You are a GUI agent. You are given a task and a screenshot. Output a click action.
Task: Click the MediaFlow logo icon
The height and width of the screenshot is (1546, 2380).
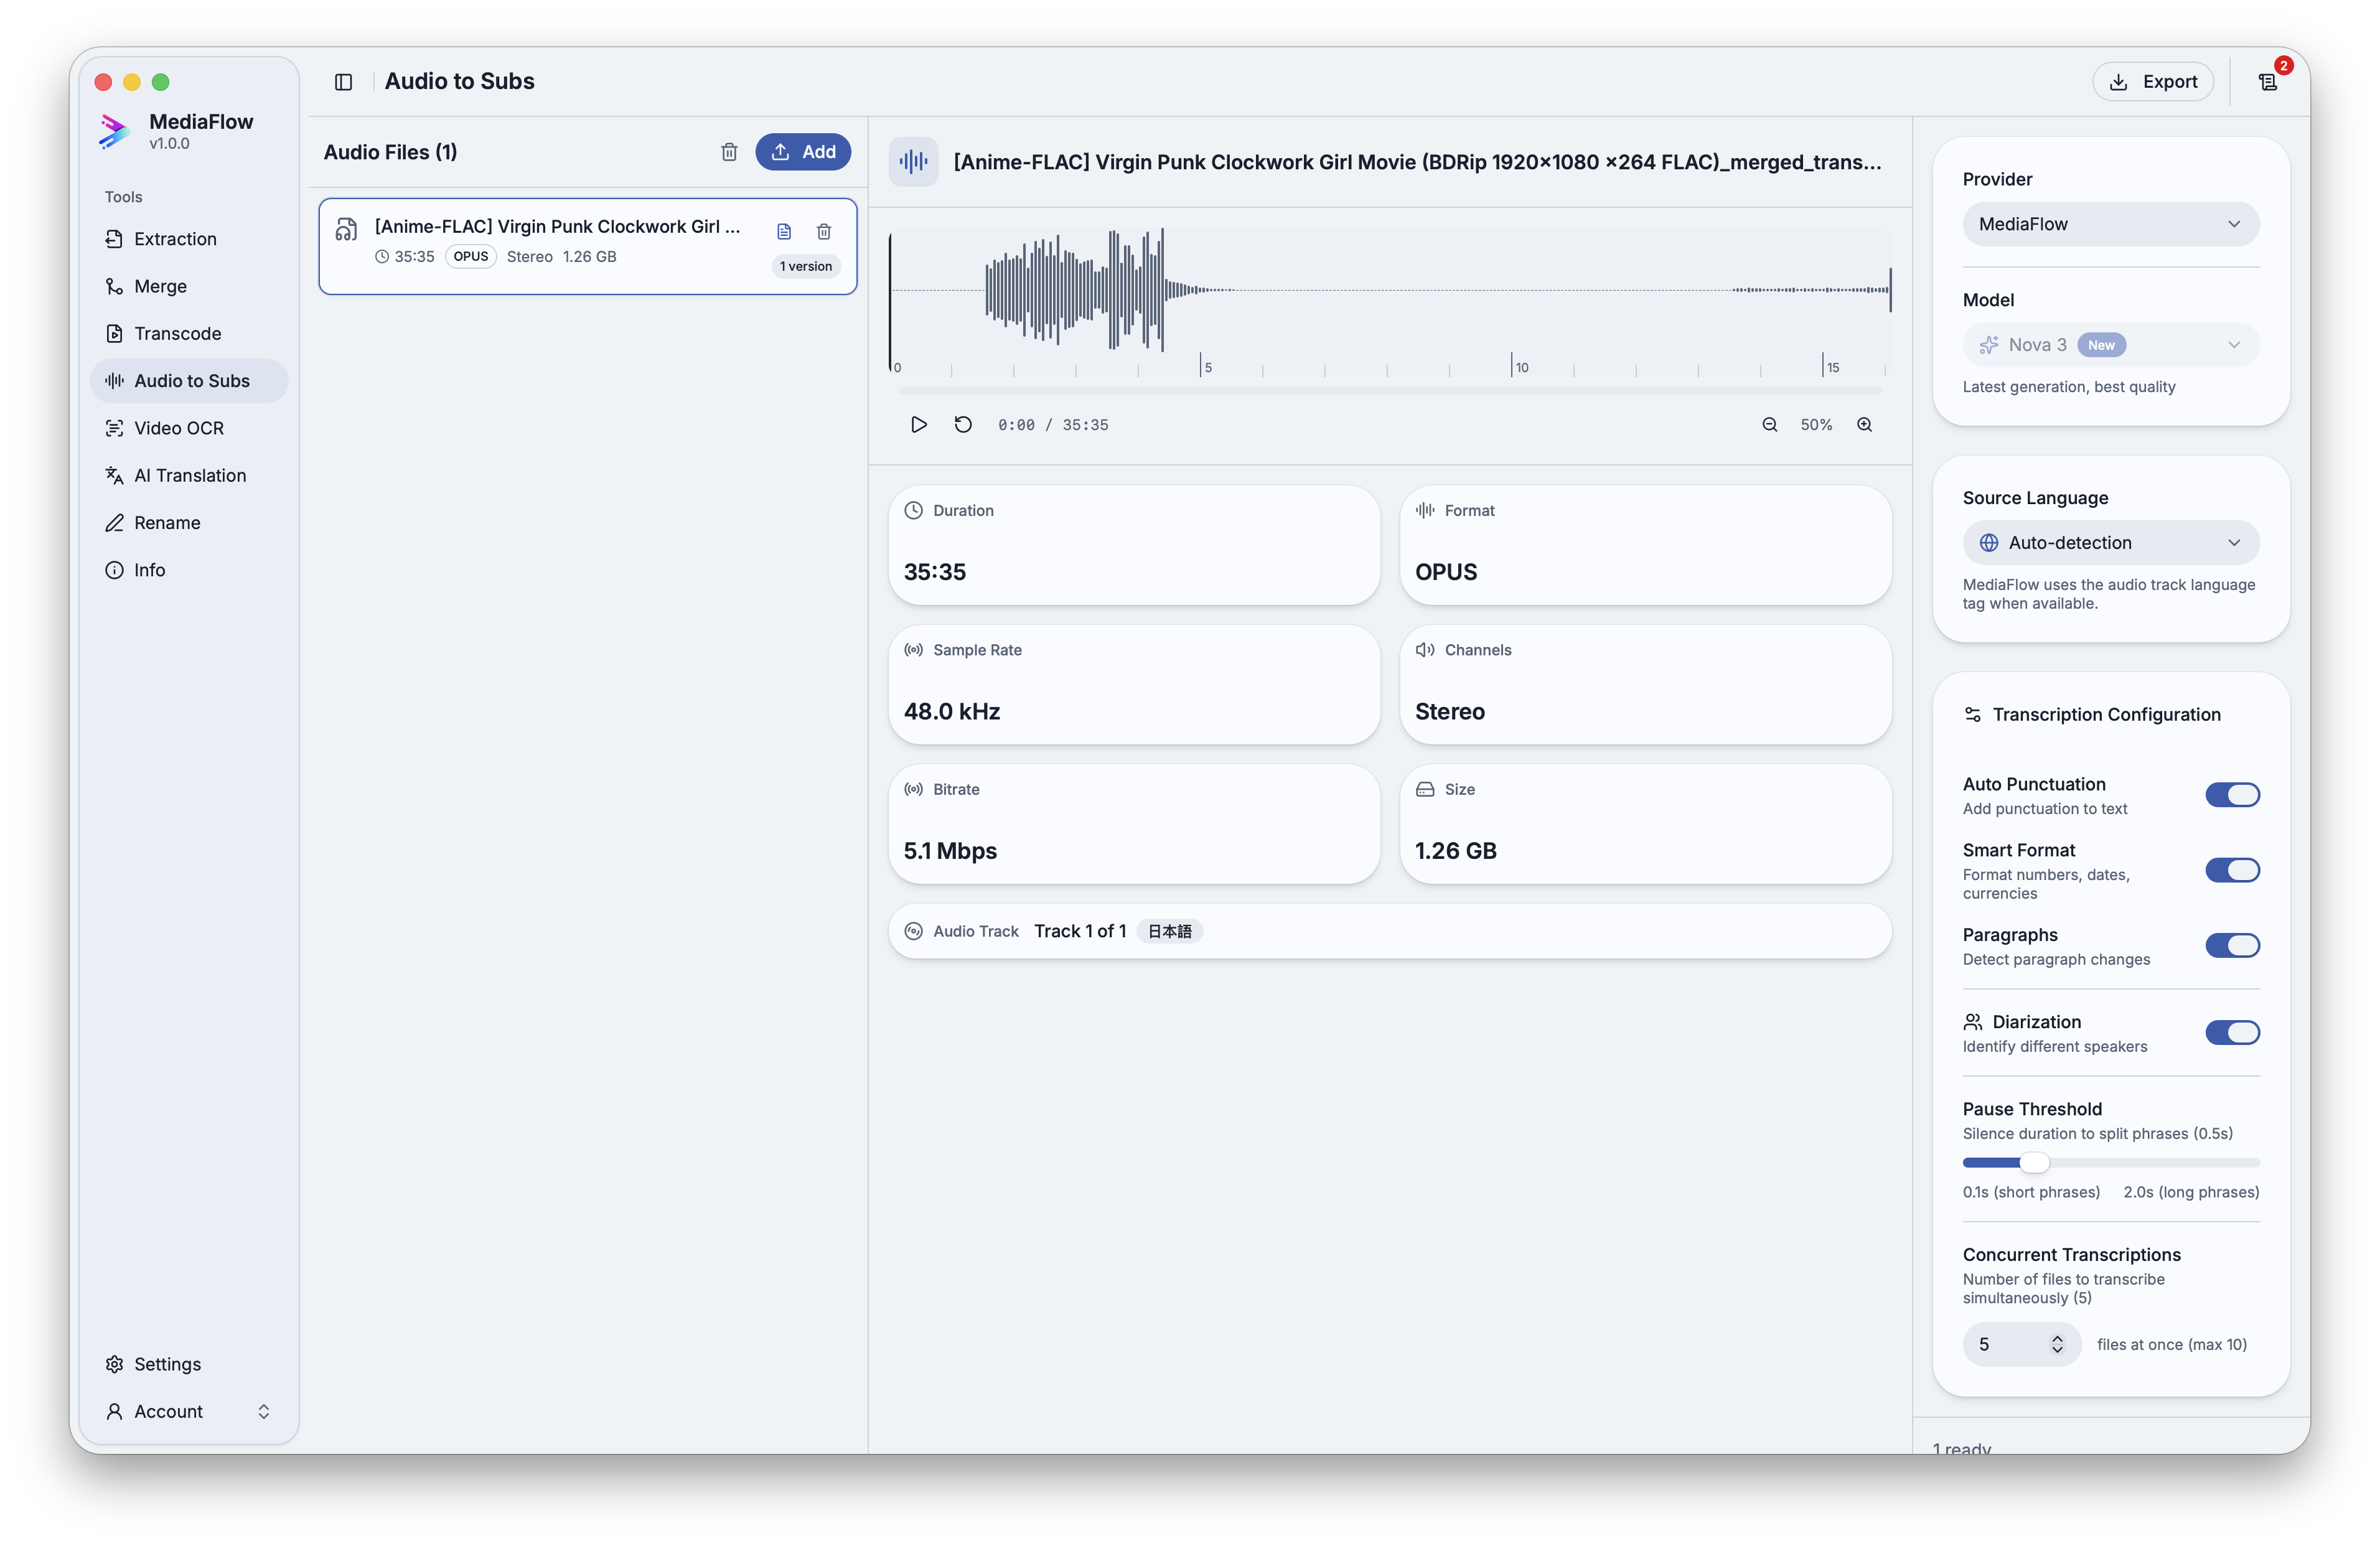point(115,131)
